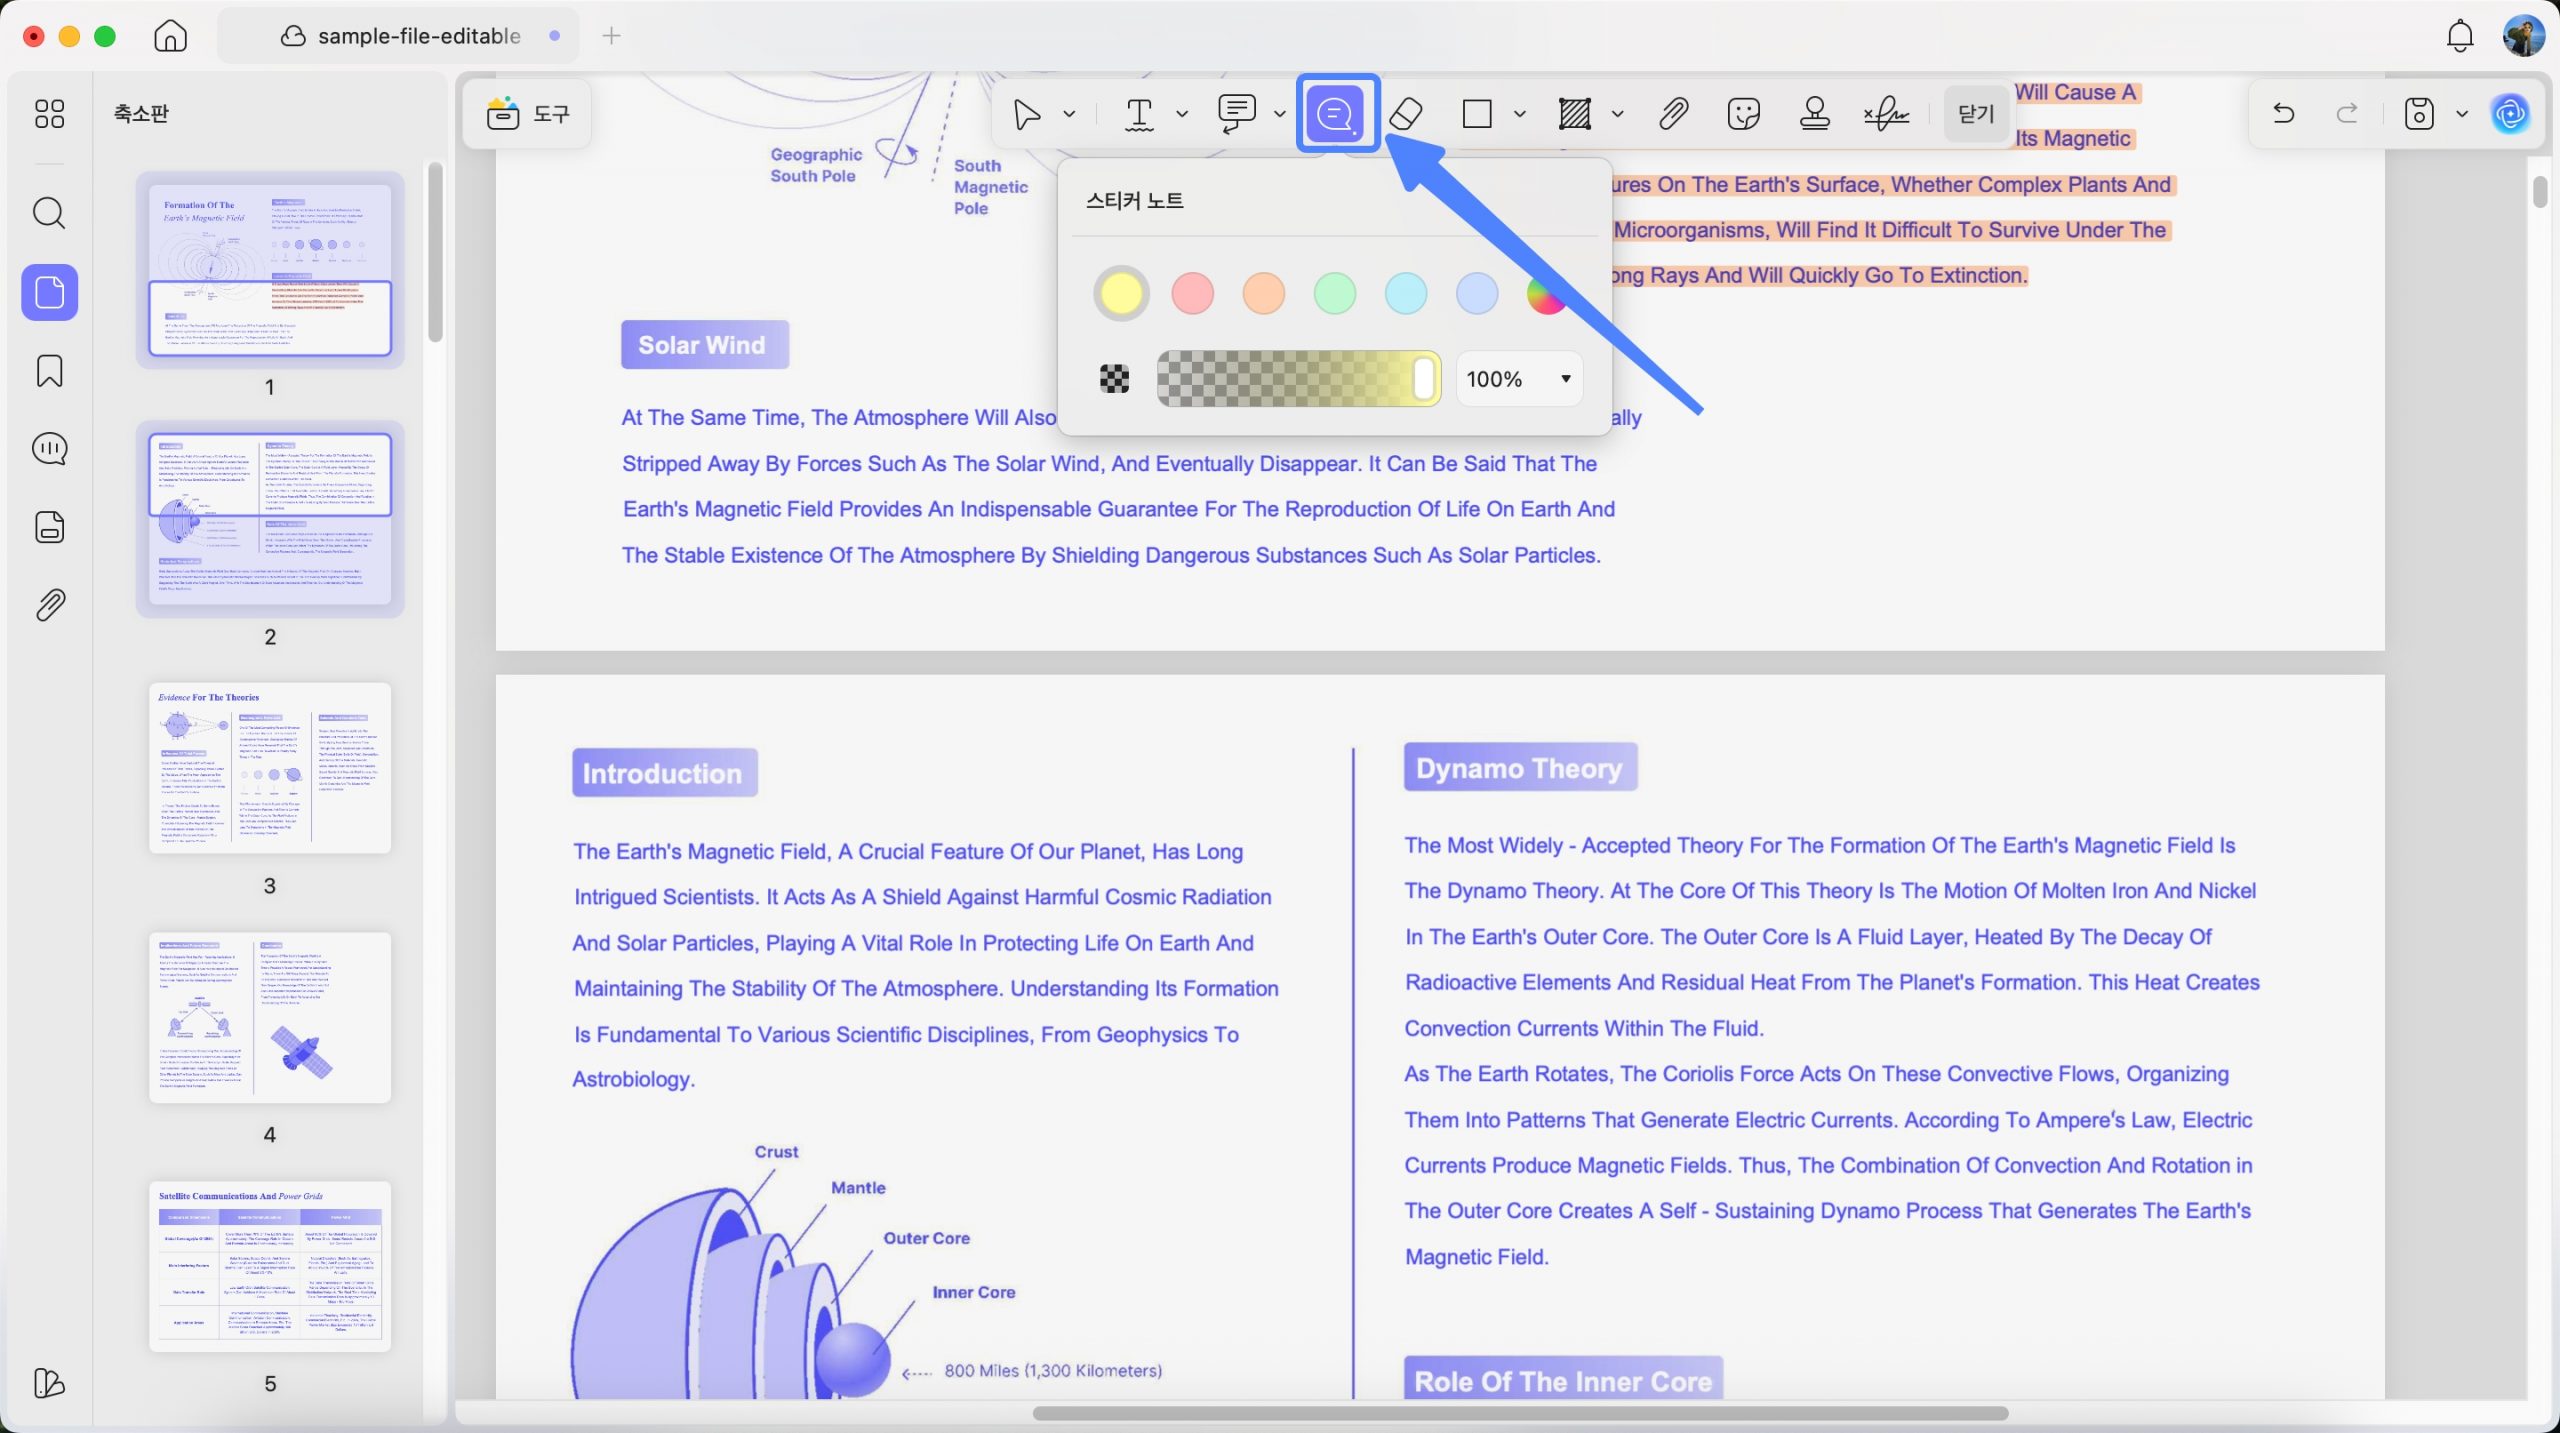Image resolution: width=2560 pixels, height=1433 pixels.
Task: Click the undo arrow
Action: coord(2283,114)
